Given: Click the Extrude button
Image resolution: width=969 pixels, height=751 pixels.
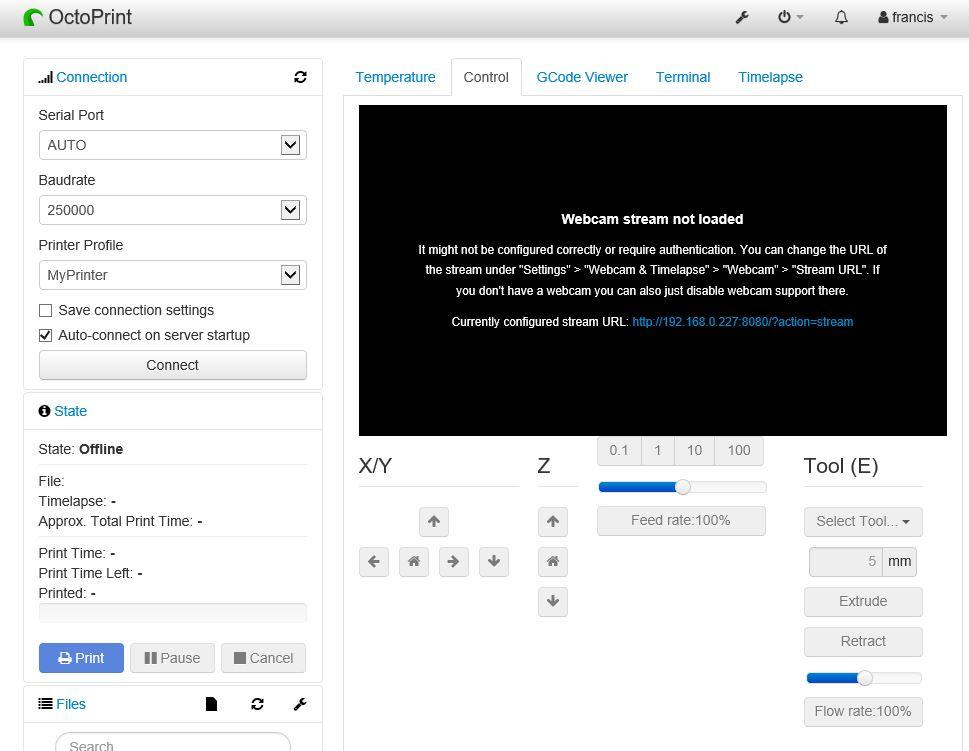Looking at the screenshot, I should [863, 602].
